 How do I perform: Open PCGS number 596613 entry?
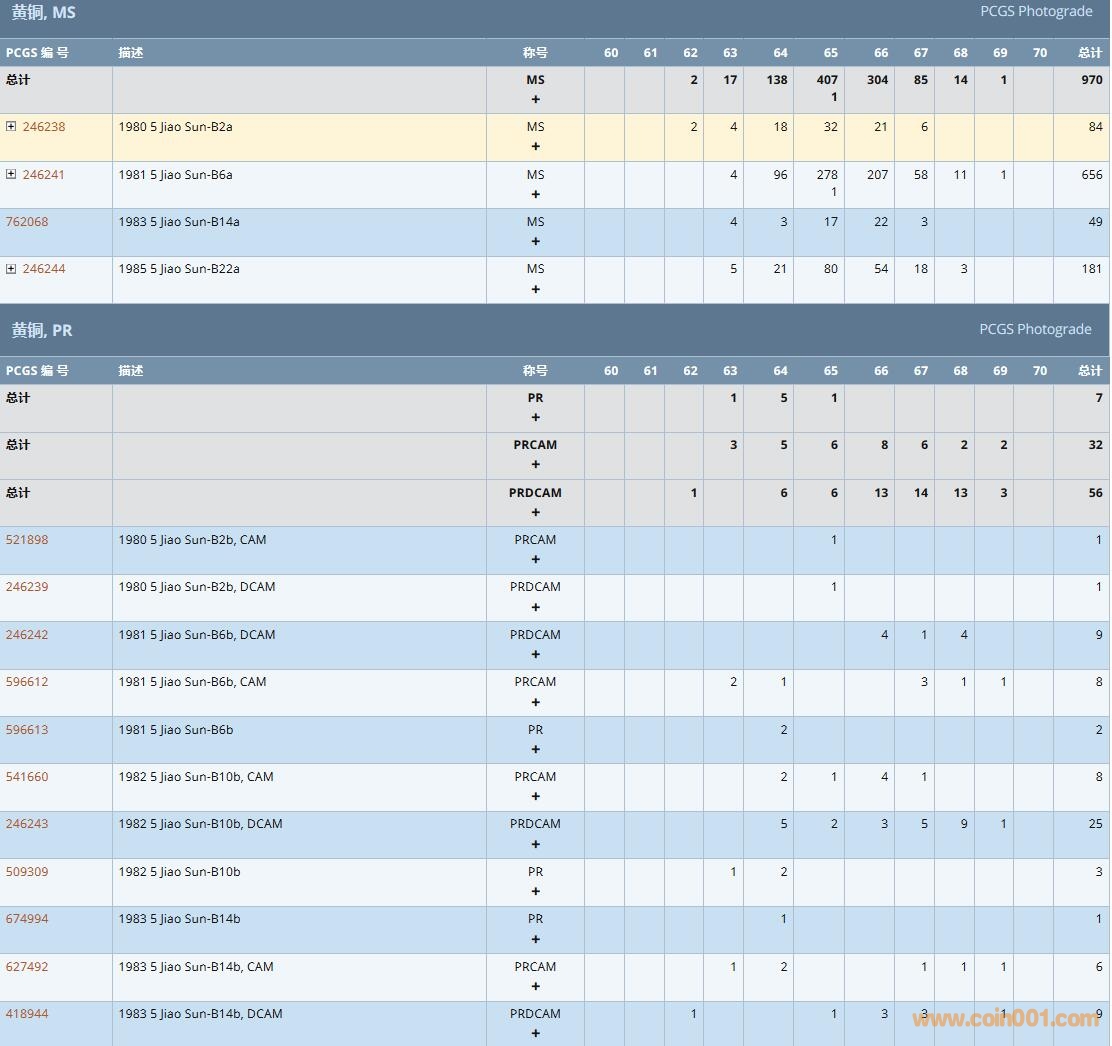(x=27, y=730)
